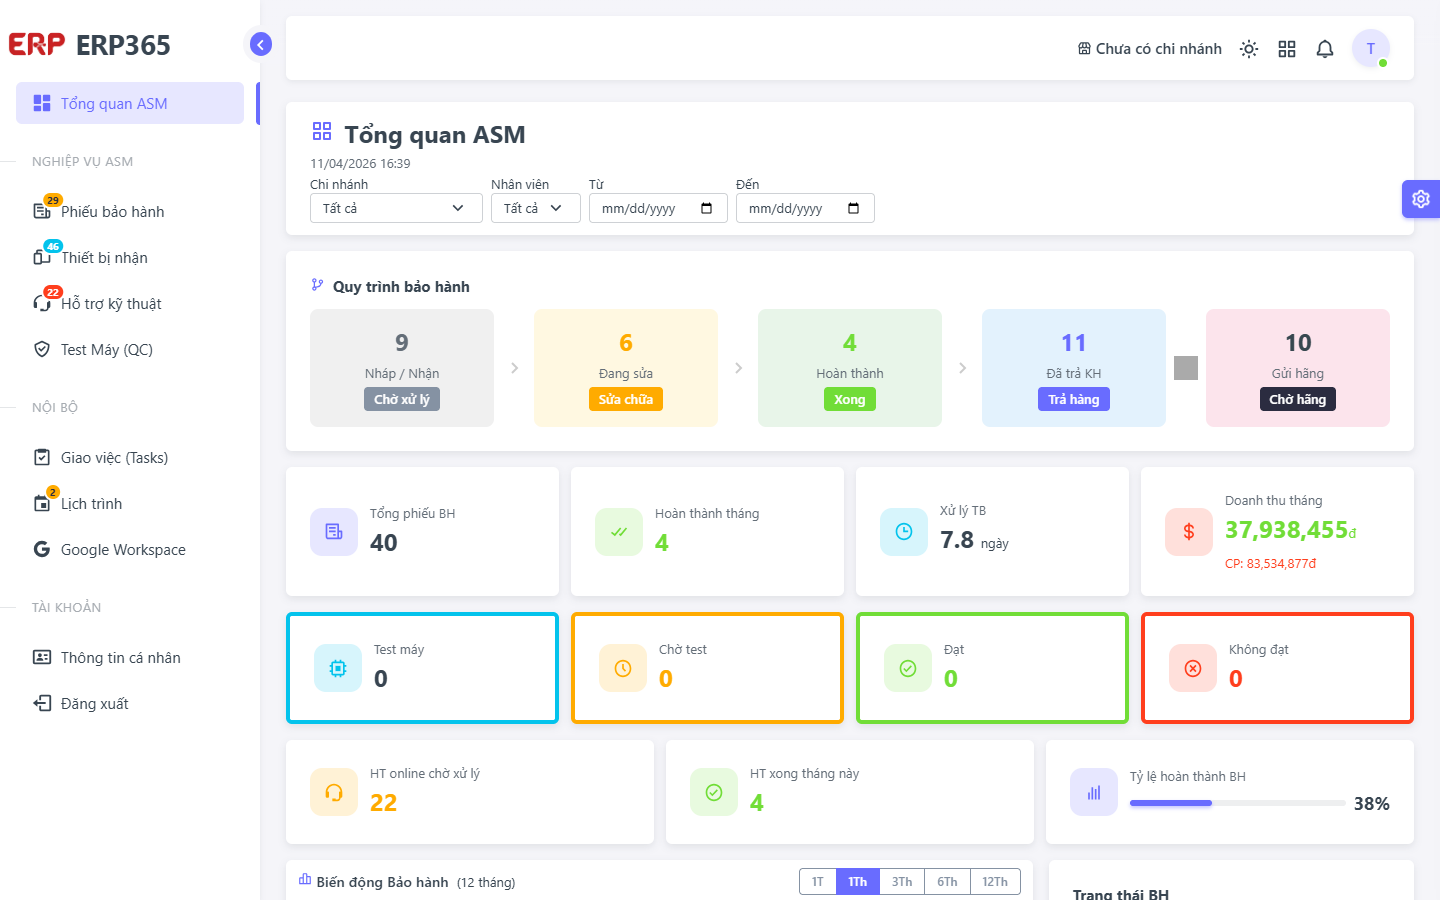Click the Phiếu bảo hành icon with badge 29
This screenshot has height=900, width=1440.
pyautogui.click(x=42, y=211)
